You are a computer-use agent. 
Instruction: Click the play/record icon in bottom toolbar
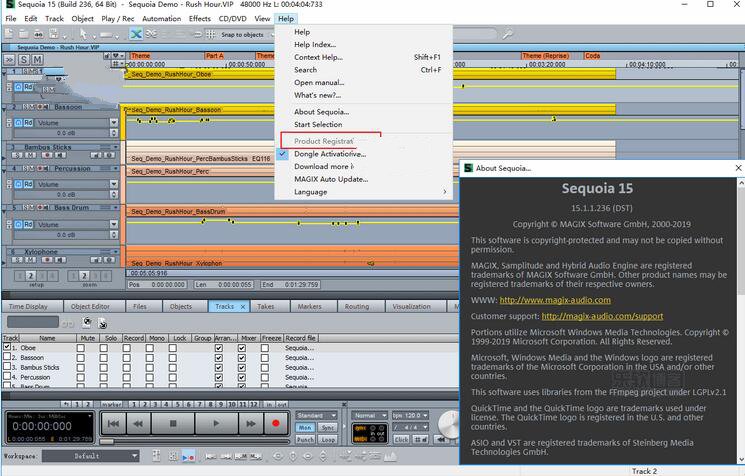point(189,457)
